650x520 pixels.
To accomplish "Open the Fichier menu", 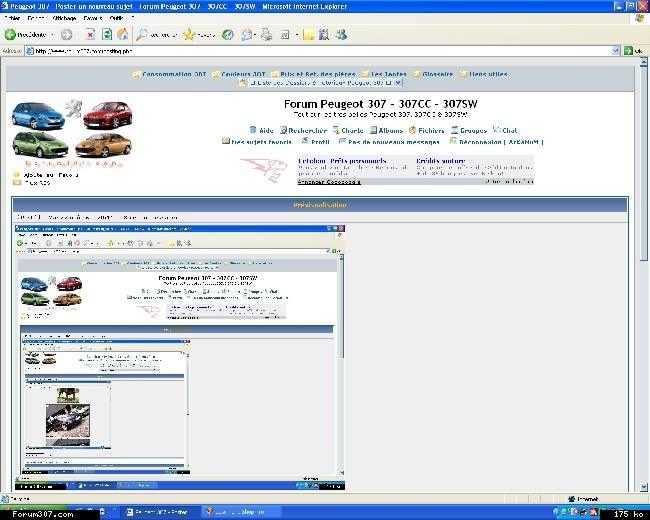I will (x=12, y=18).
